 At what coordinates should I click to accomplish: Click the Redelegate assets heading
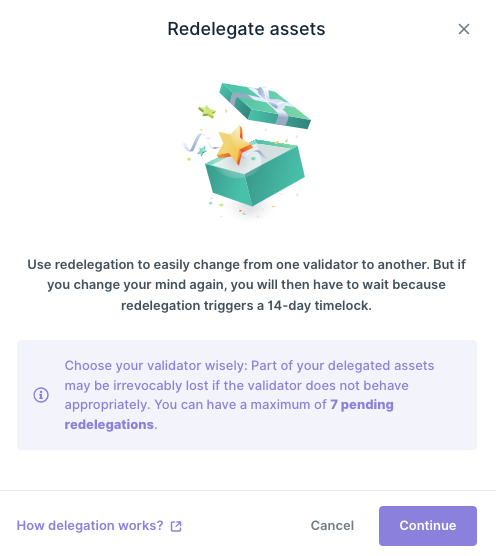tap(246, 29)
